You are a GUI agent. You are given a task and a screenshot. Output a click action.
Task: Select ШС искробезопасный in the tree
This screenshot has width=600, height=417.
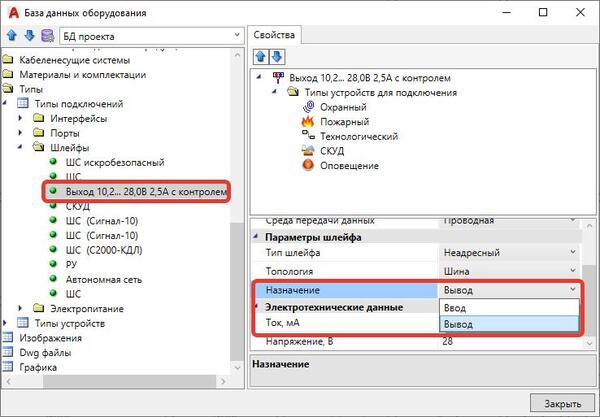114,162
